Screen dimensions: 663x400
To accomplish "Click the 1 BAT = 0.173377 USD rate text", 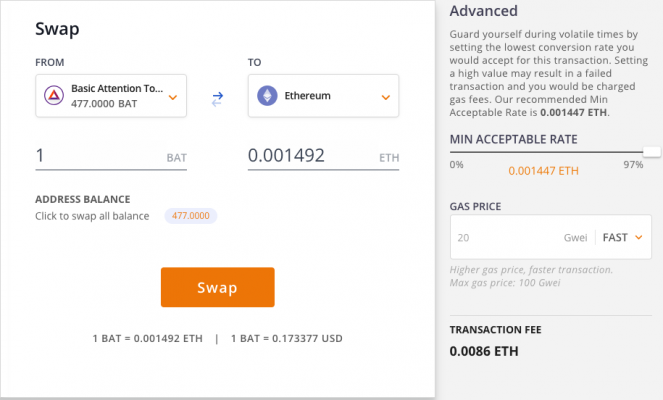I will (x=287, y=338).
